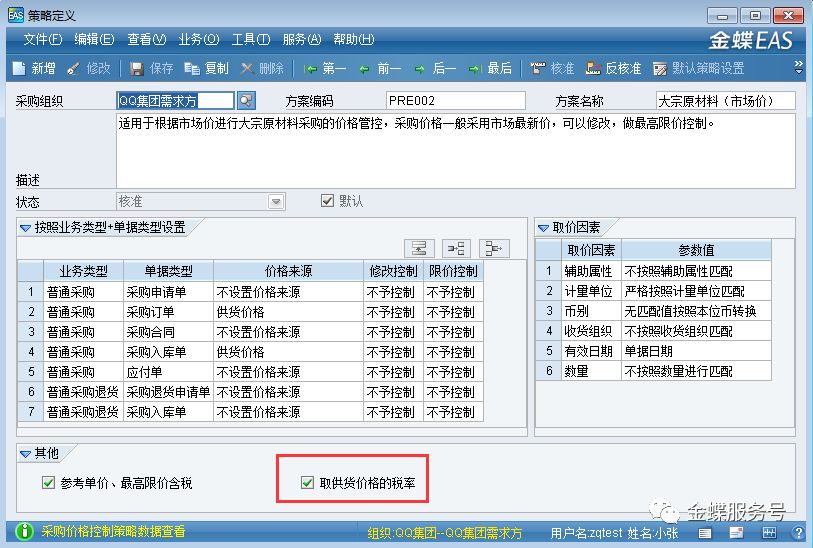Select 采购订单 cell in row 2
The image size is (813, 548).
click(169, 312)
